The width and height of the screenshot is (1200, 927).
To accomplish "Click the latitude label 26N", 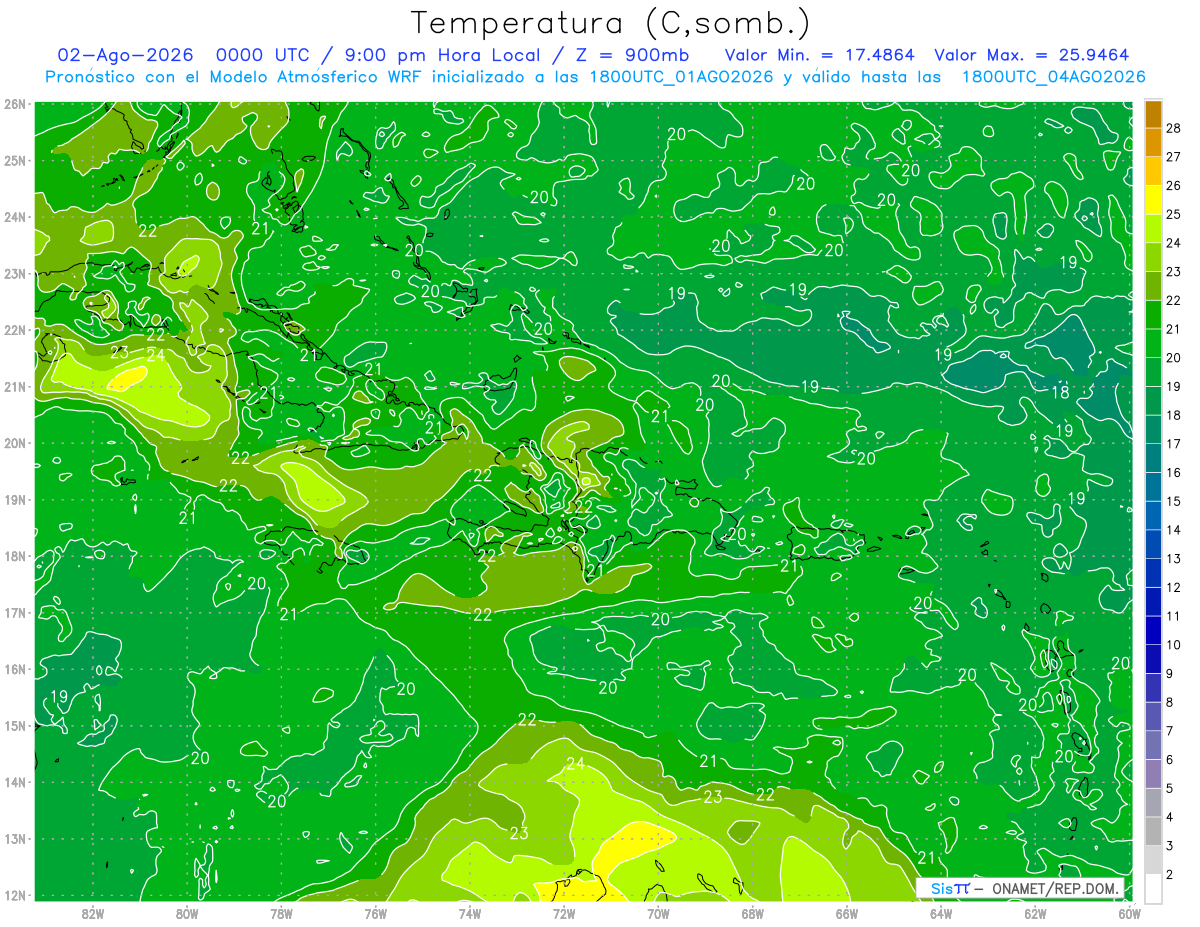I will (15, 104).
